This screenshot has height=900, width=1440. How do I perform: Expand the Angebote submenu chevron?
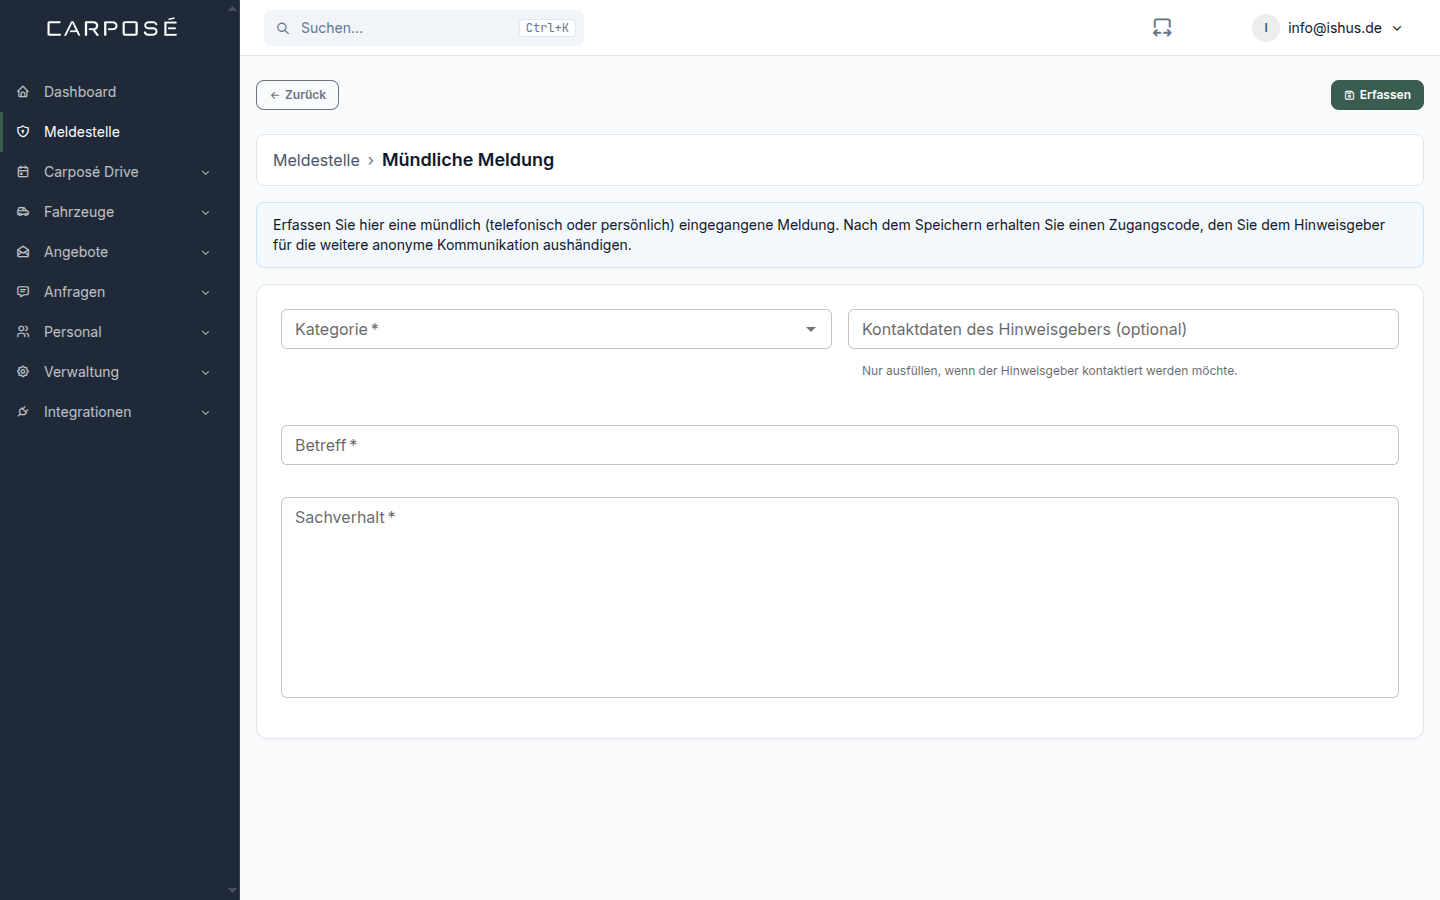[x=205, y=253]
